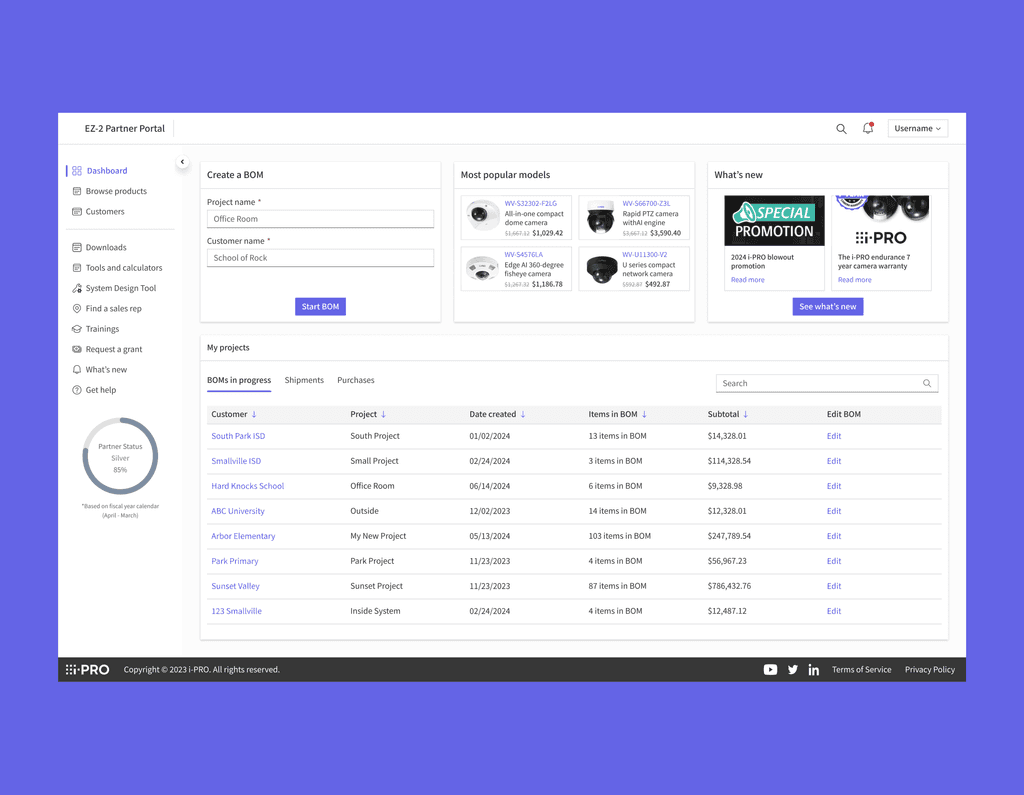Open WV-S32302-F2LG model link
This screenshot has height=795, width=1024.
[531, 204]
